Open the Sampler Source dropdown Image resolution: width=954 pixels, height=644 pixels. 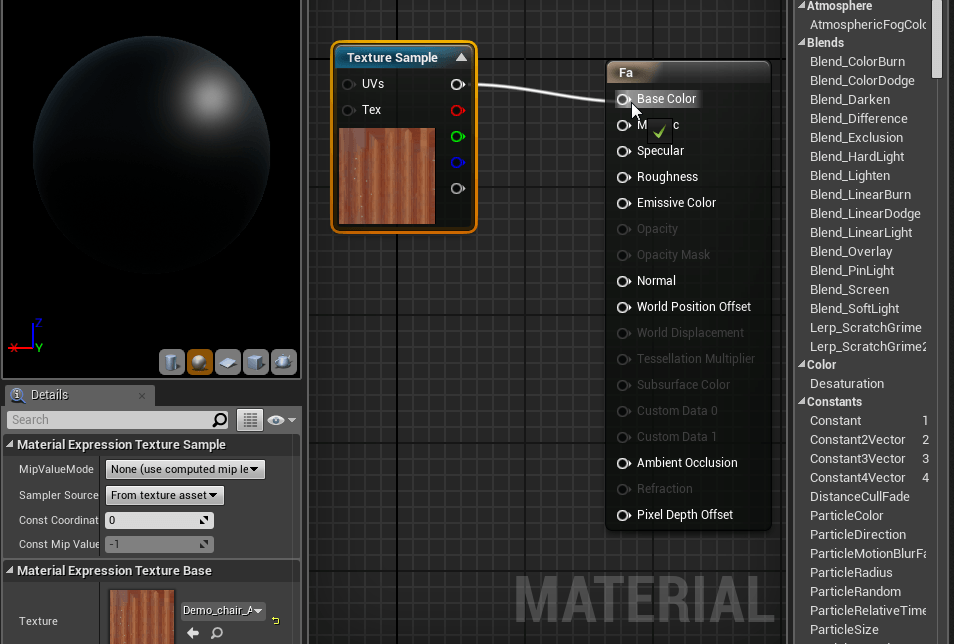point(165,495)
